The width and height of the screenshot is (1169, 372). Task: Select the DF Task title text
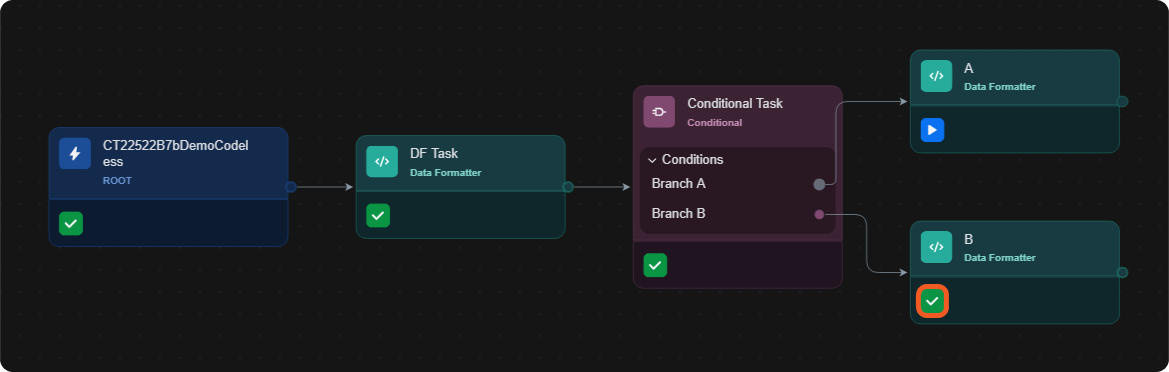point(434,154)
